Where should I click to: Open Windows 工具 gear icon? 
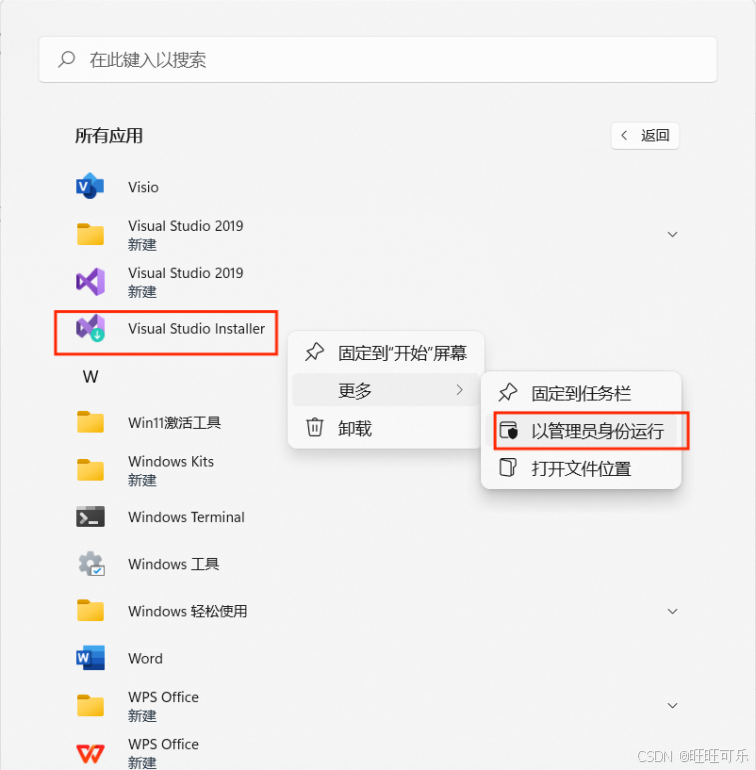[91, 564]
